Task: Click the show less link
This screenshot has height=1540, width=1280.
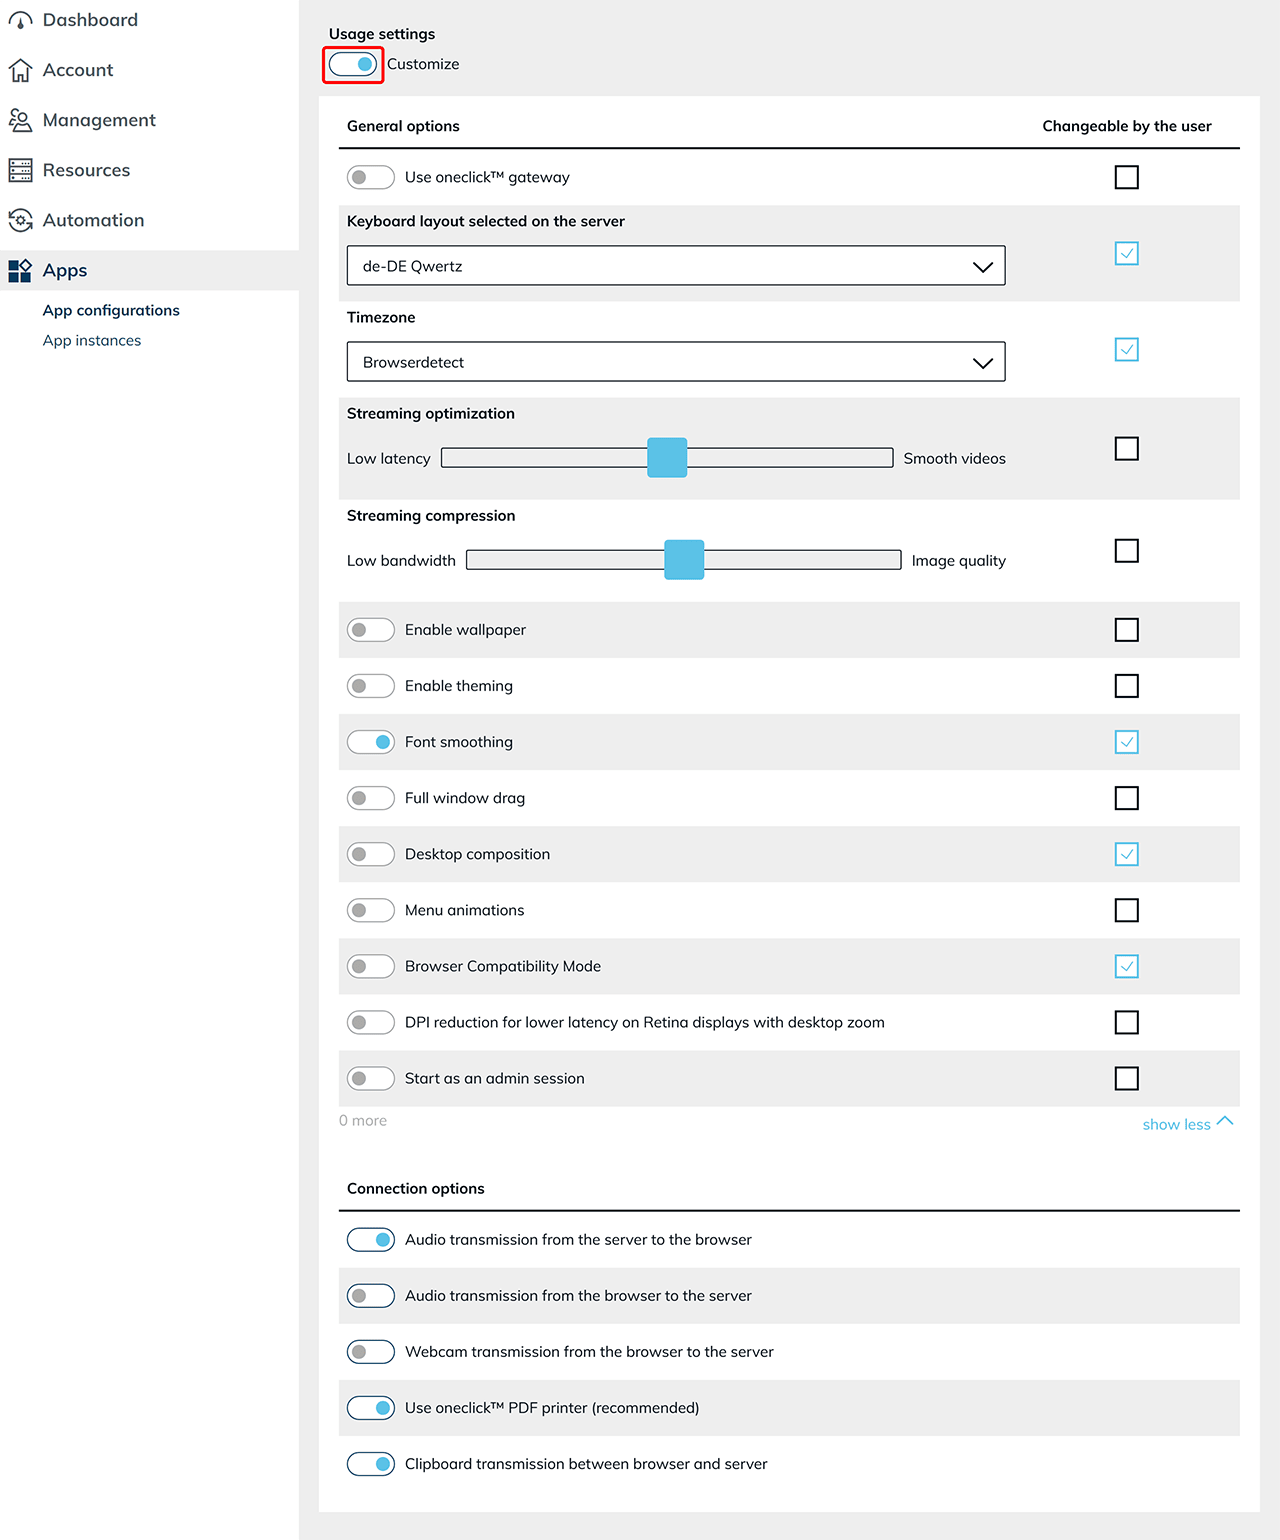Action: click(x=1176, y=1124)
